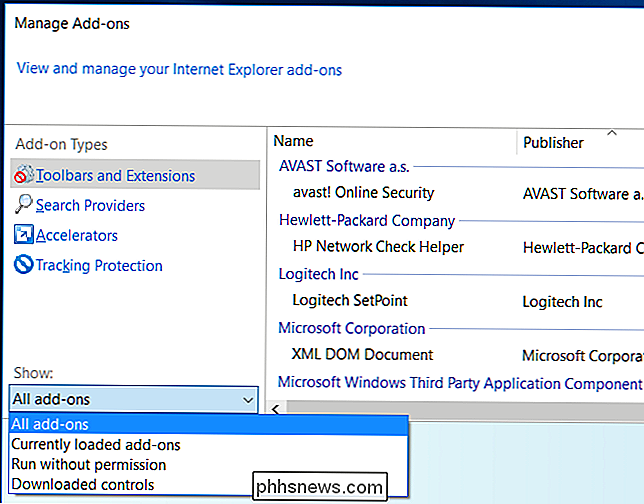The height and width of the screenshot is (504, 644).
Task: Open the Tracking Protection add-on type
Action: point(99,265)
